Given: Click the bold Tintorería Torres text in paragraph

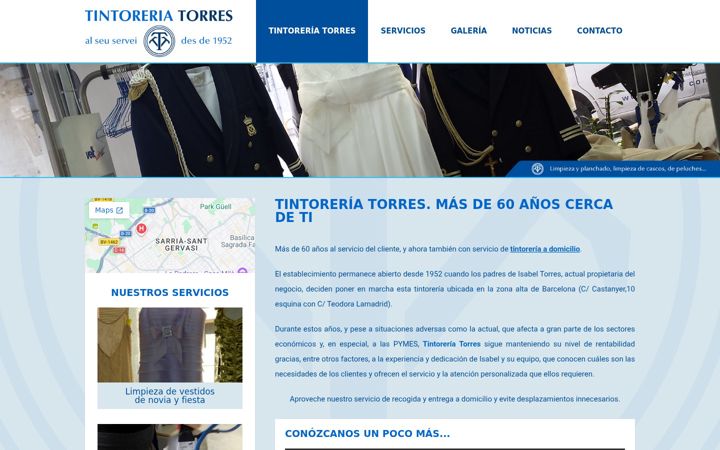Looking at the screenshot, I should coord(451,344).
